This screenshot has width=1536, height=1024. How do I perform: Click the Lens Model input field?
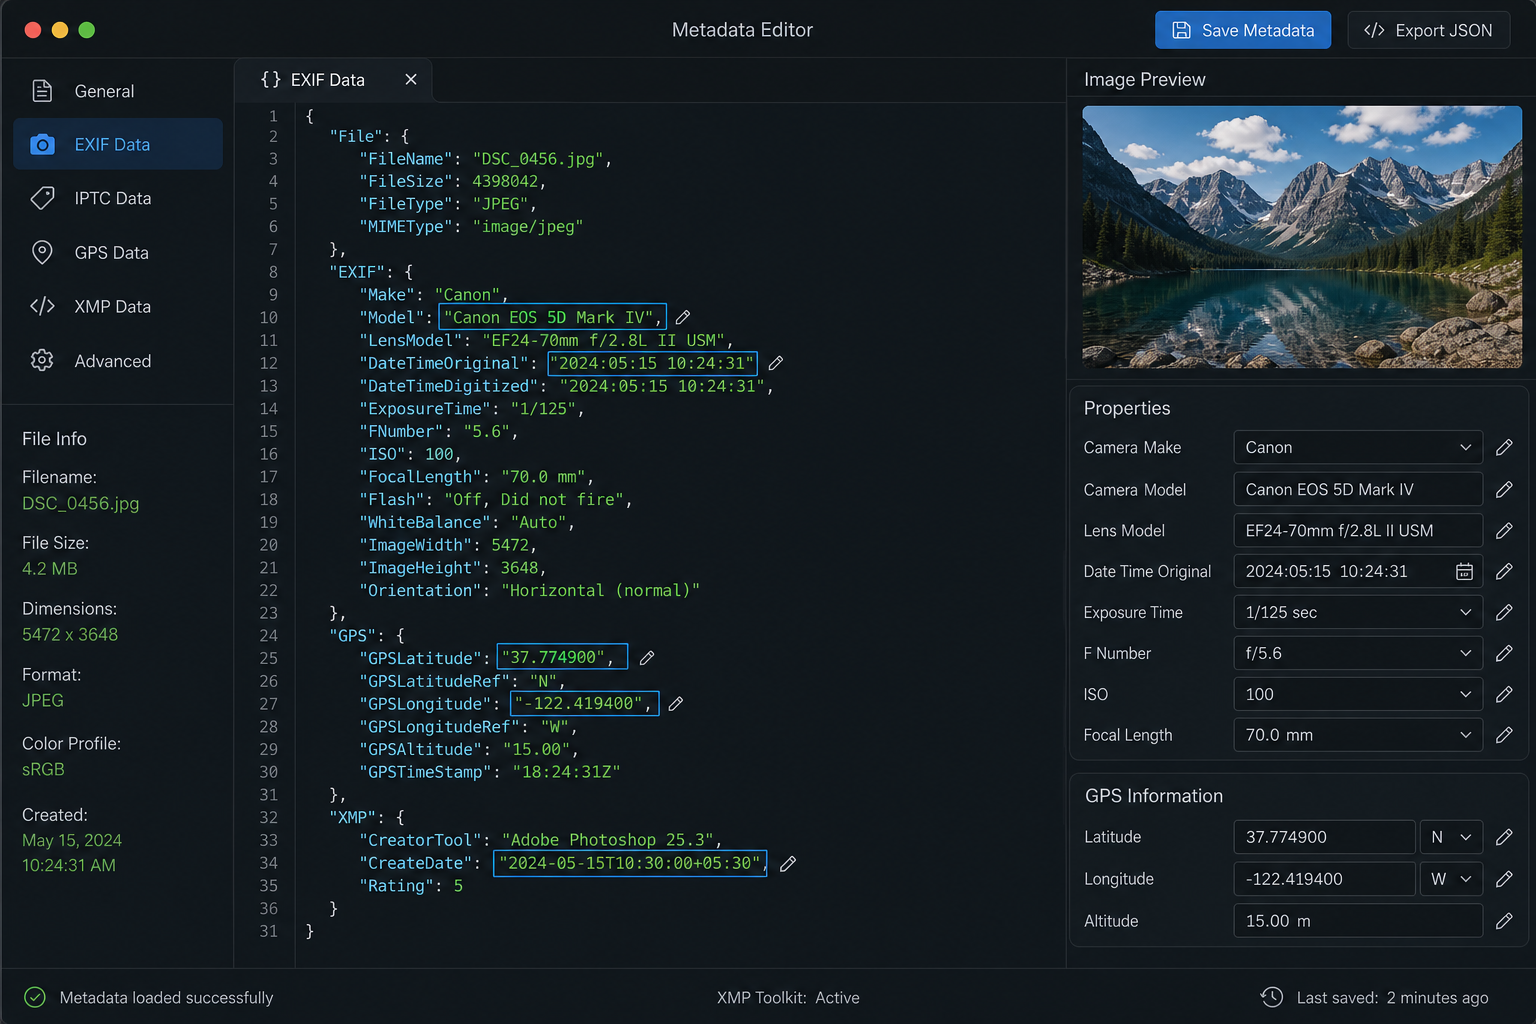pos(1358,531)
